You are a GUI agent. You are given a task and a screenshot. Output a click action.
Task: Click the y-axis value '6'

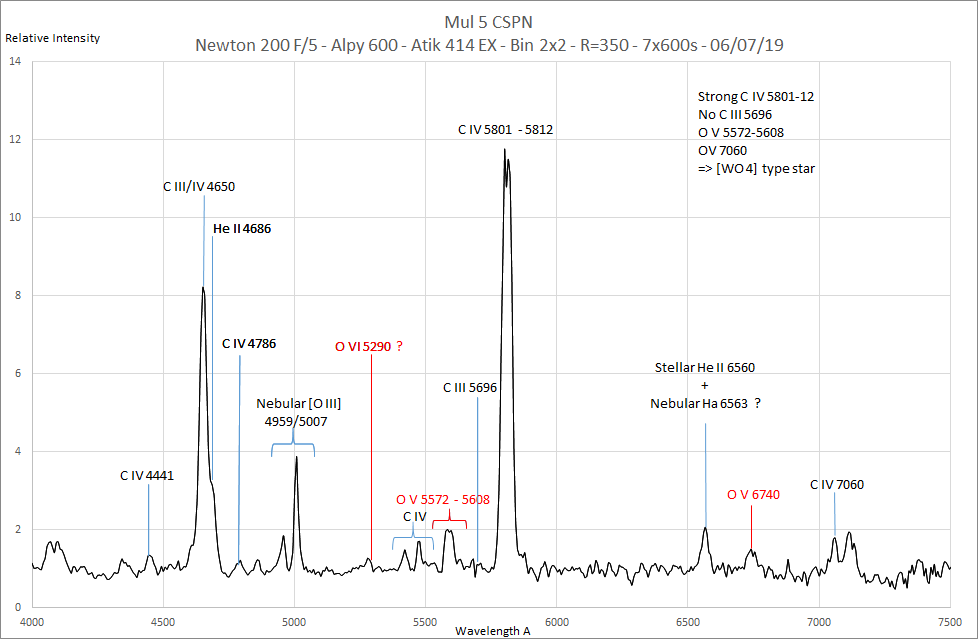click(x=18, y=373)
